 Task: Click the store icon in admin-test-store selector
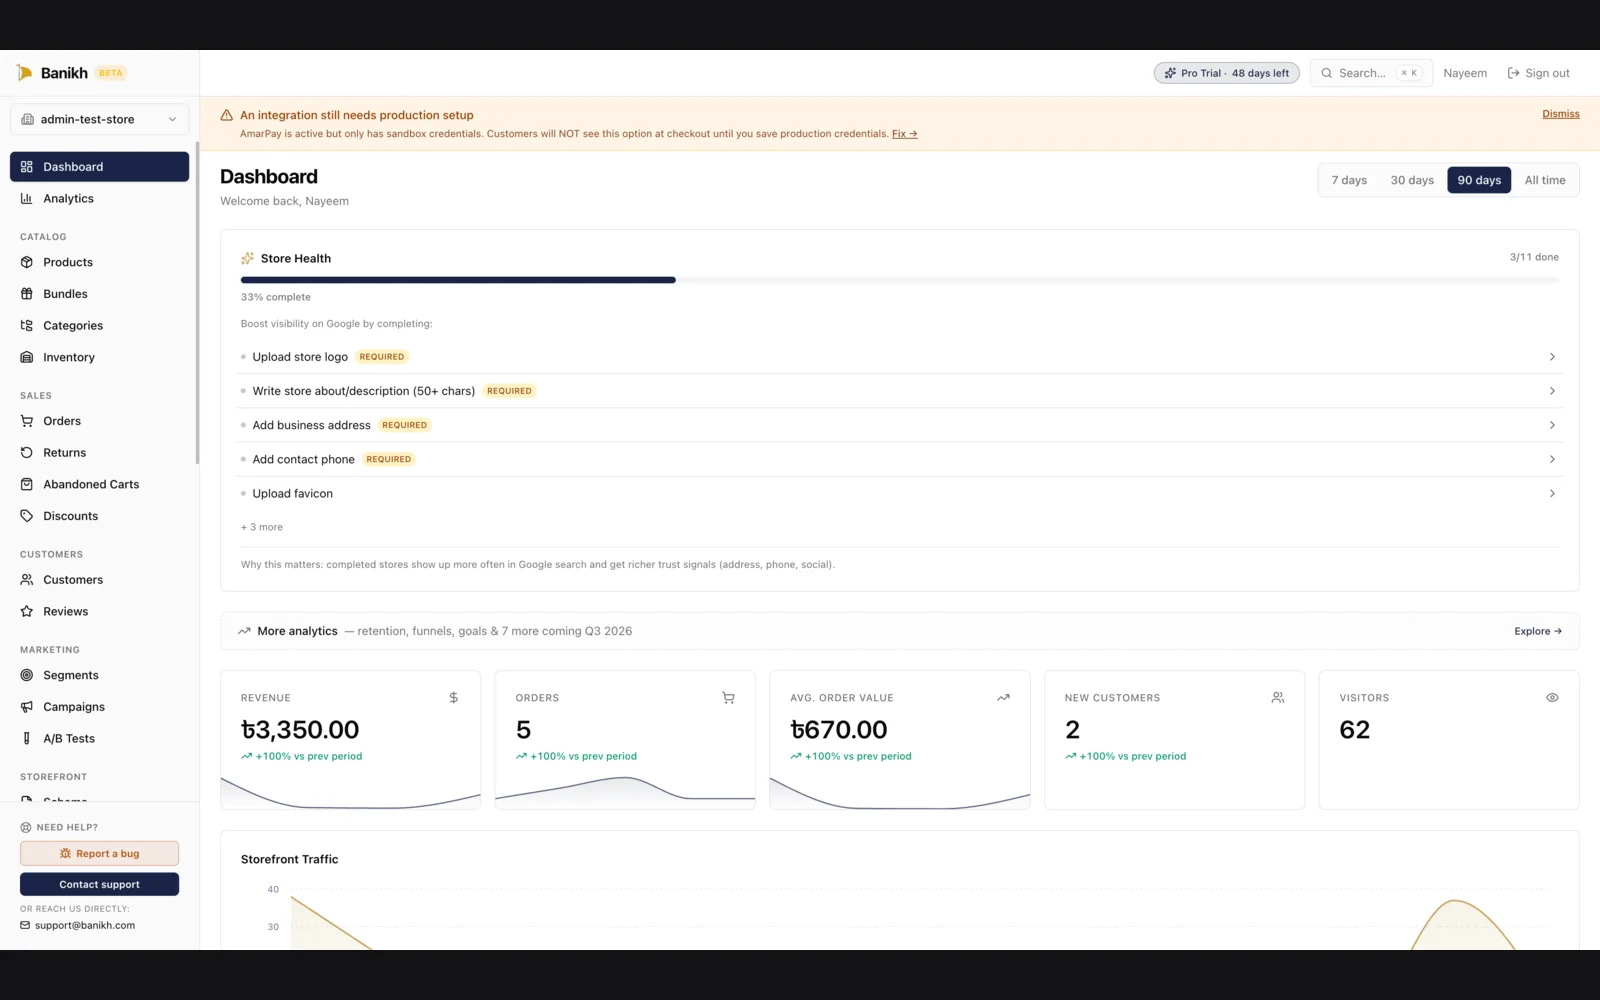(x=28, y=119)
